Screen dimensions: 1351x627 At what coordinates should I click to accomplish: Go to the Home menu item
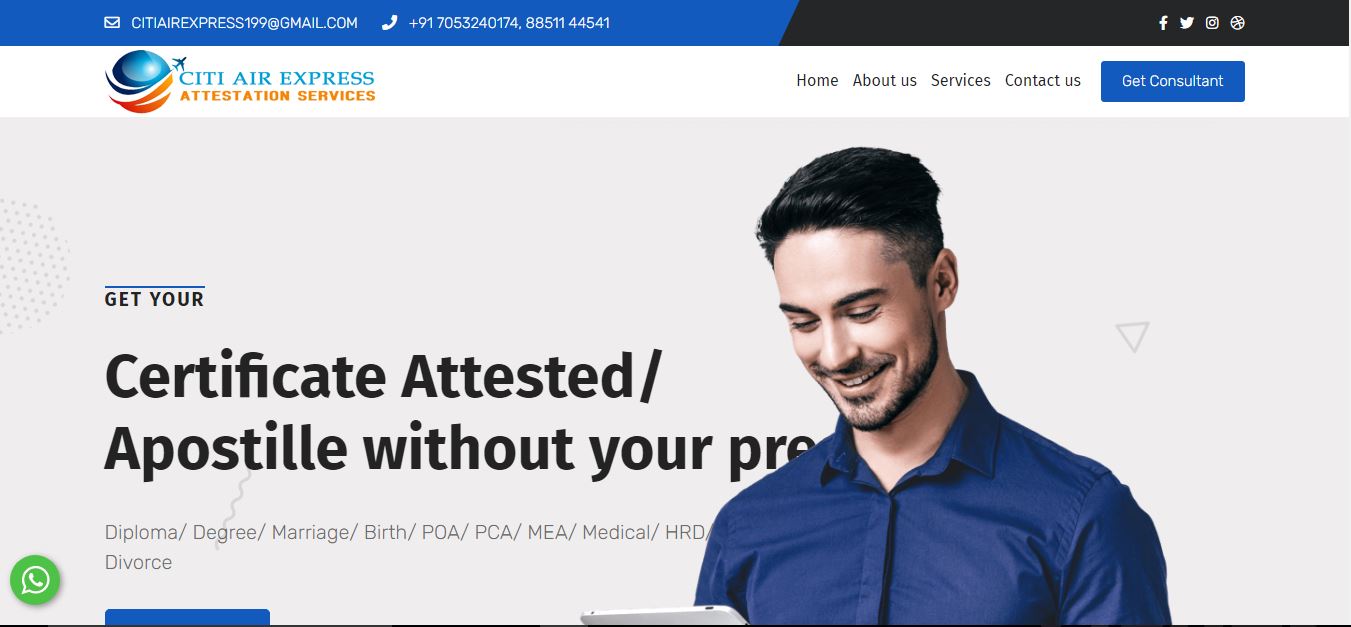tap(817, 81)
